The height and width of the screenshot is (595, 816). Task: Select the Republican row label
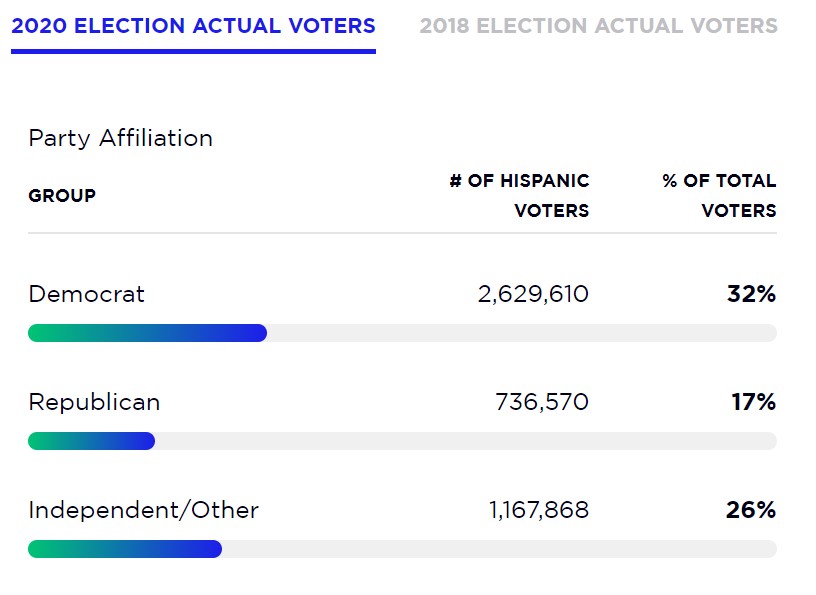point(94,402)
